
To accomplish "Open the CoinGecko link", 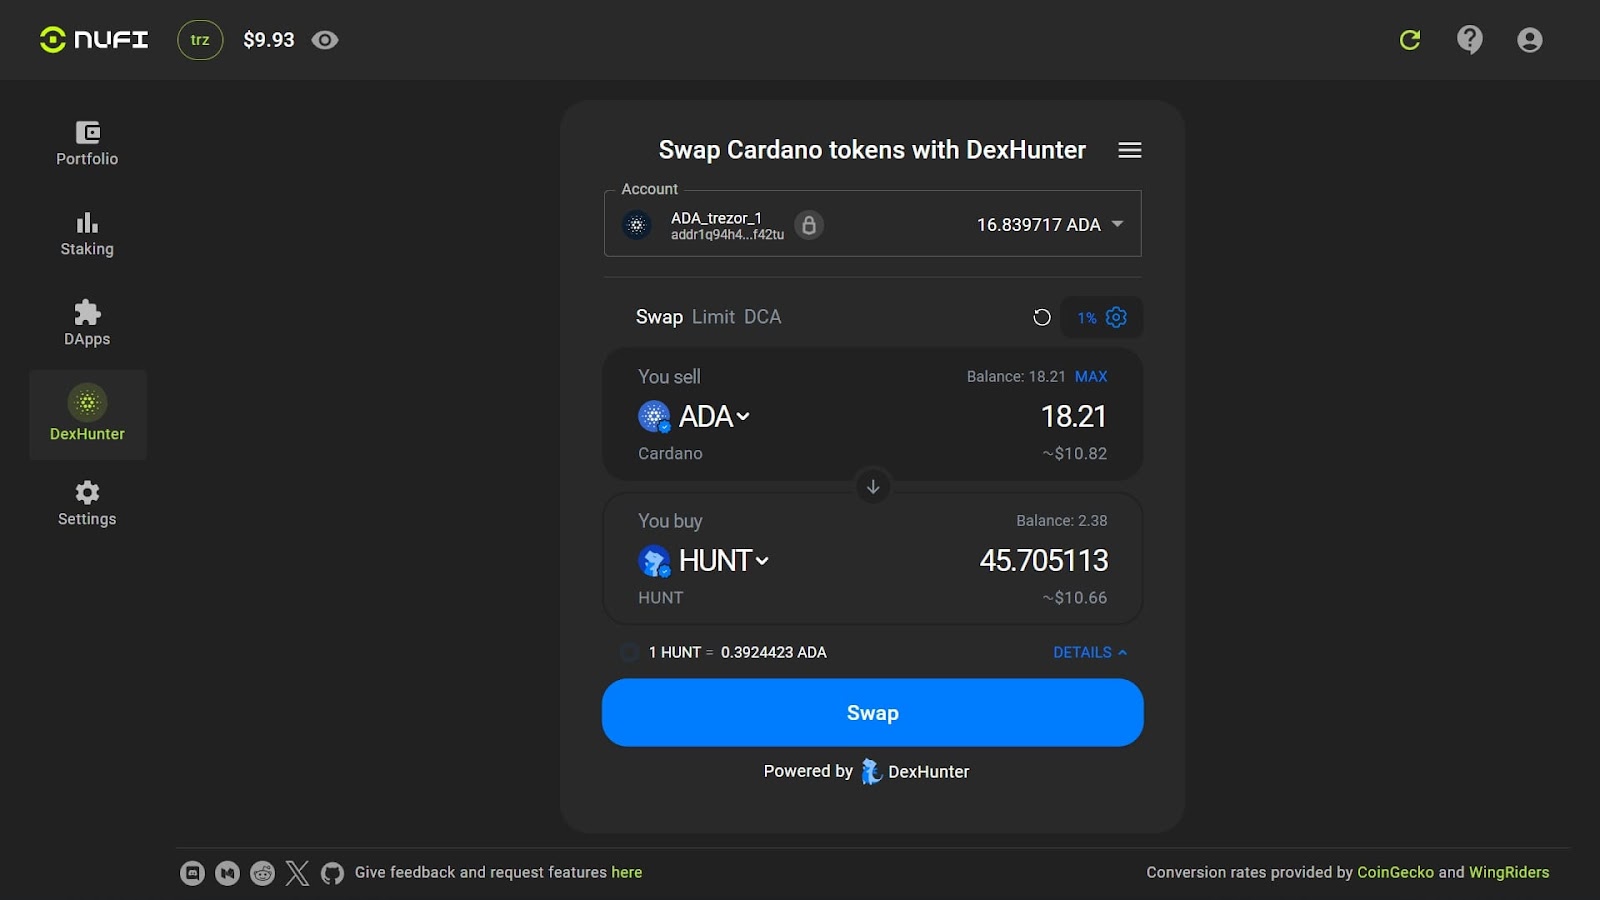I will point(1395,872).
